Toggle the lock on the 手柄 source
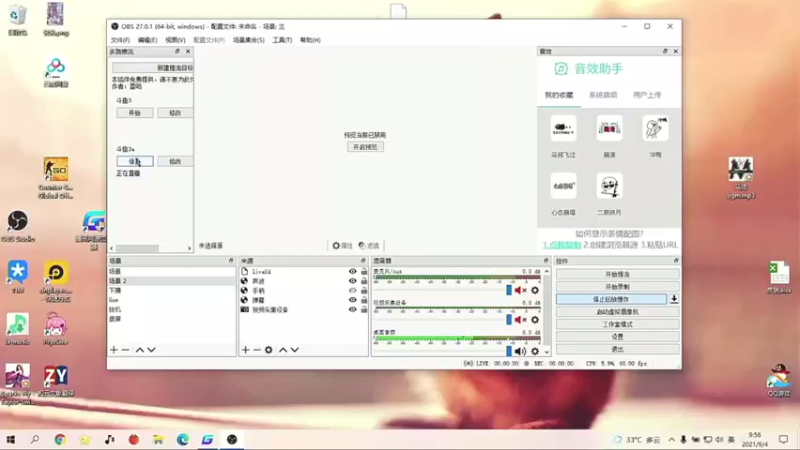The width and height of the screenshot is (800, 450). [x=364, y=291]
